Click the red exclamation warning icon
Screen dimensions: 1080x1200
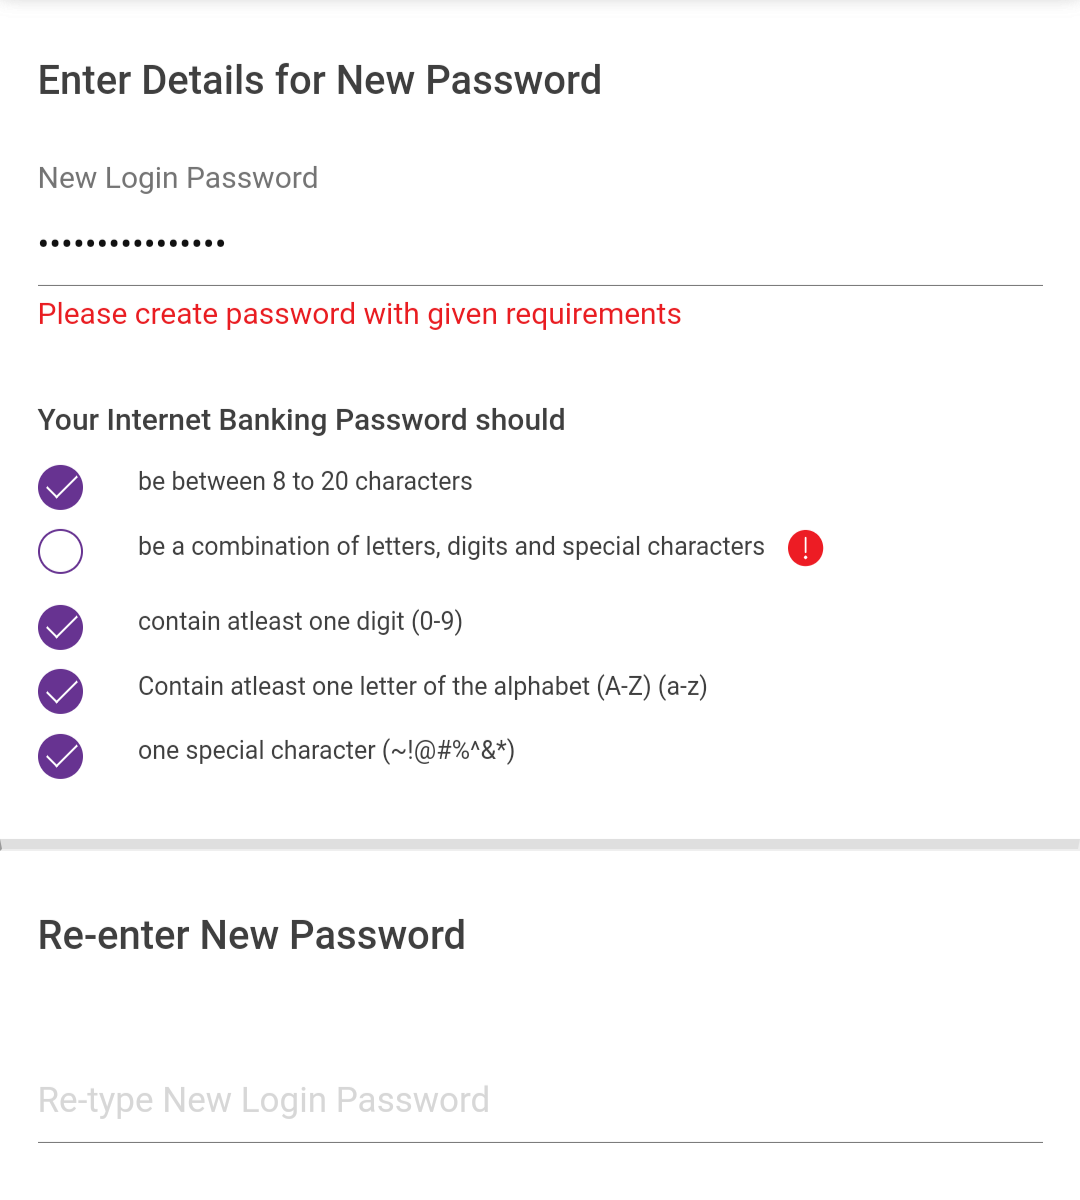point(805,548)
